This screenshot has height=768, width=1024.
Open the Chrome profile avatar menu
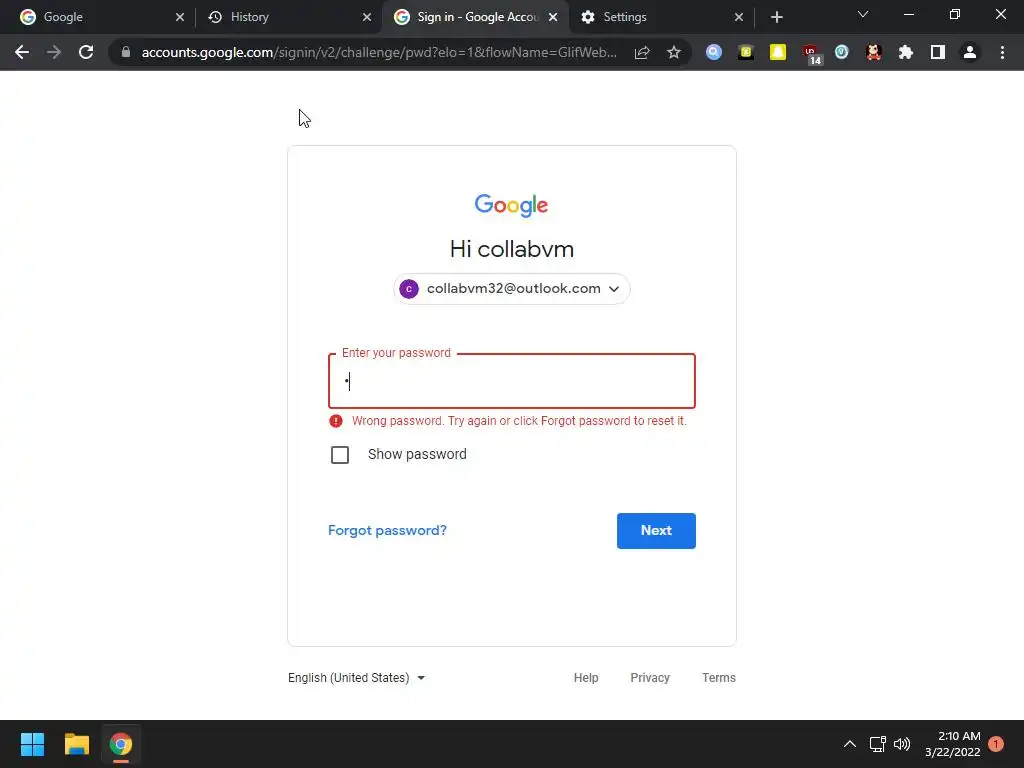click(x=970, y=52)
